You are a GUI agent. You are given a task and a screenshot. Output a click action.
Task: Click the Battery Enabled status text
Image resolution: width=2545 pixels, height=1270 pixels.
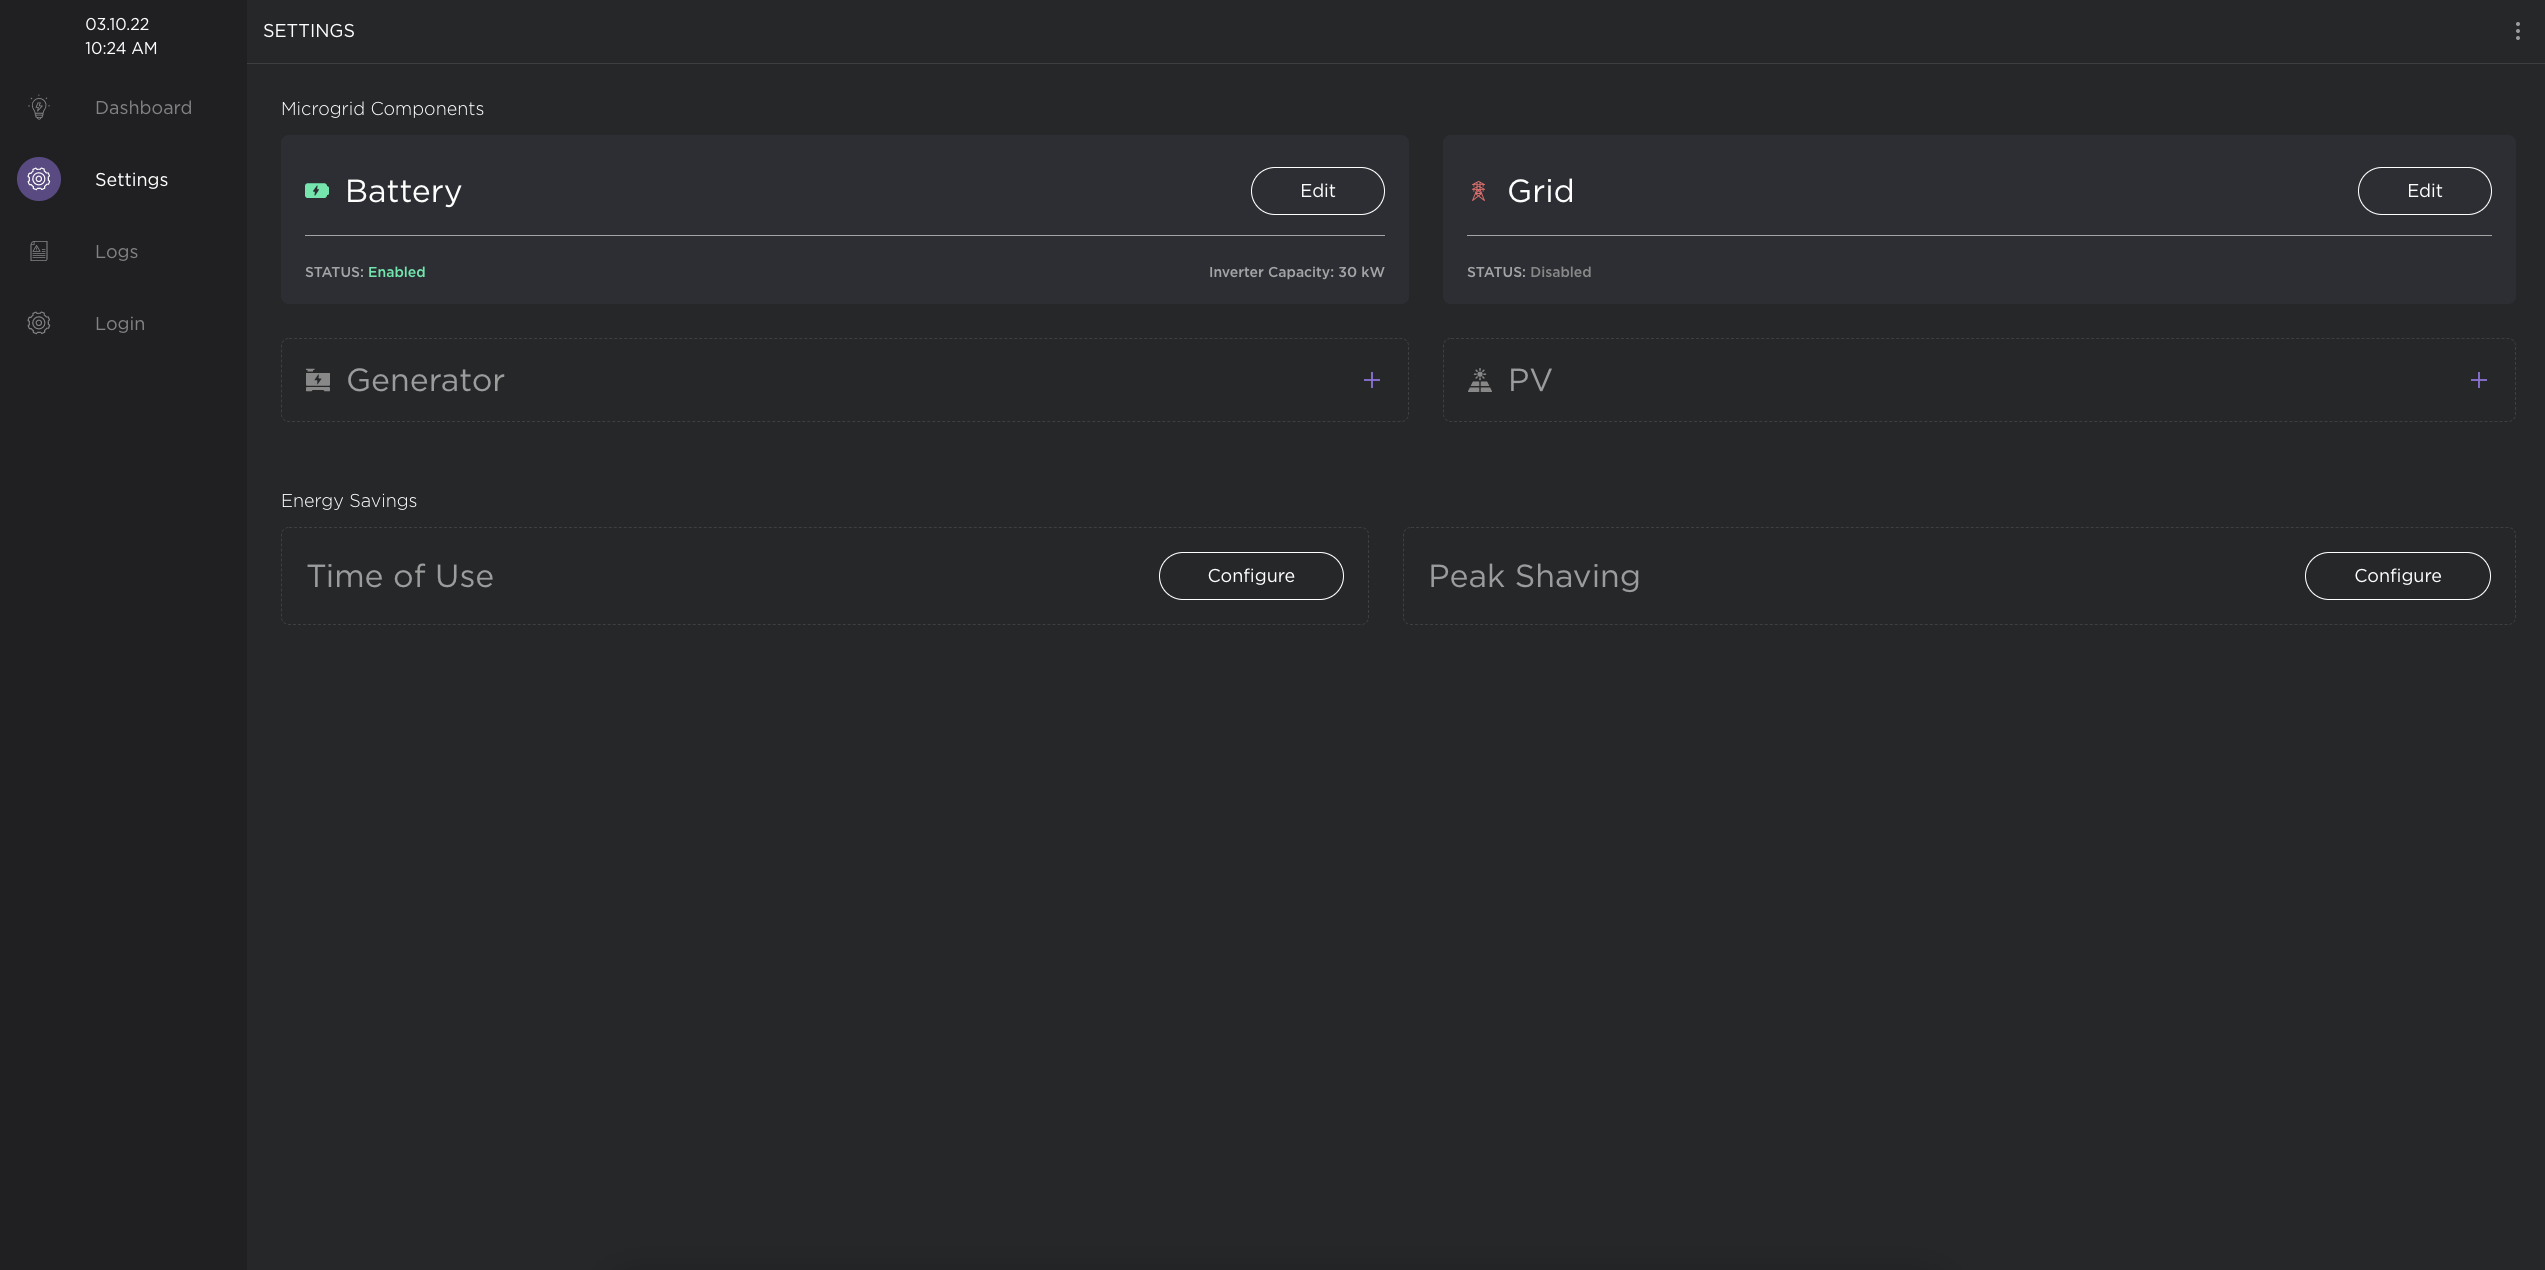[396, 272]
